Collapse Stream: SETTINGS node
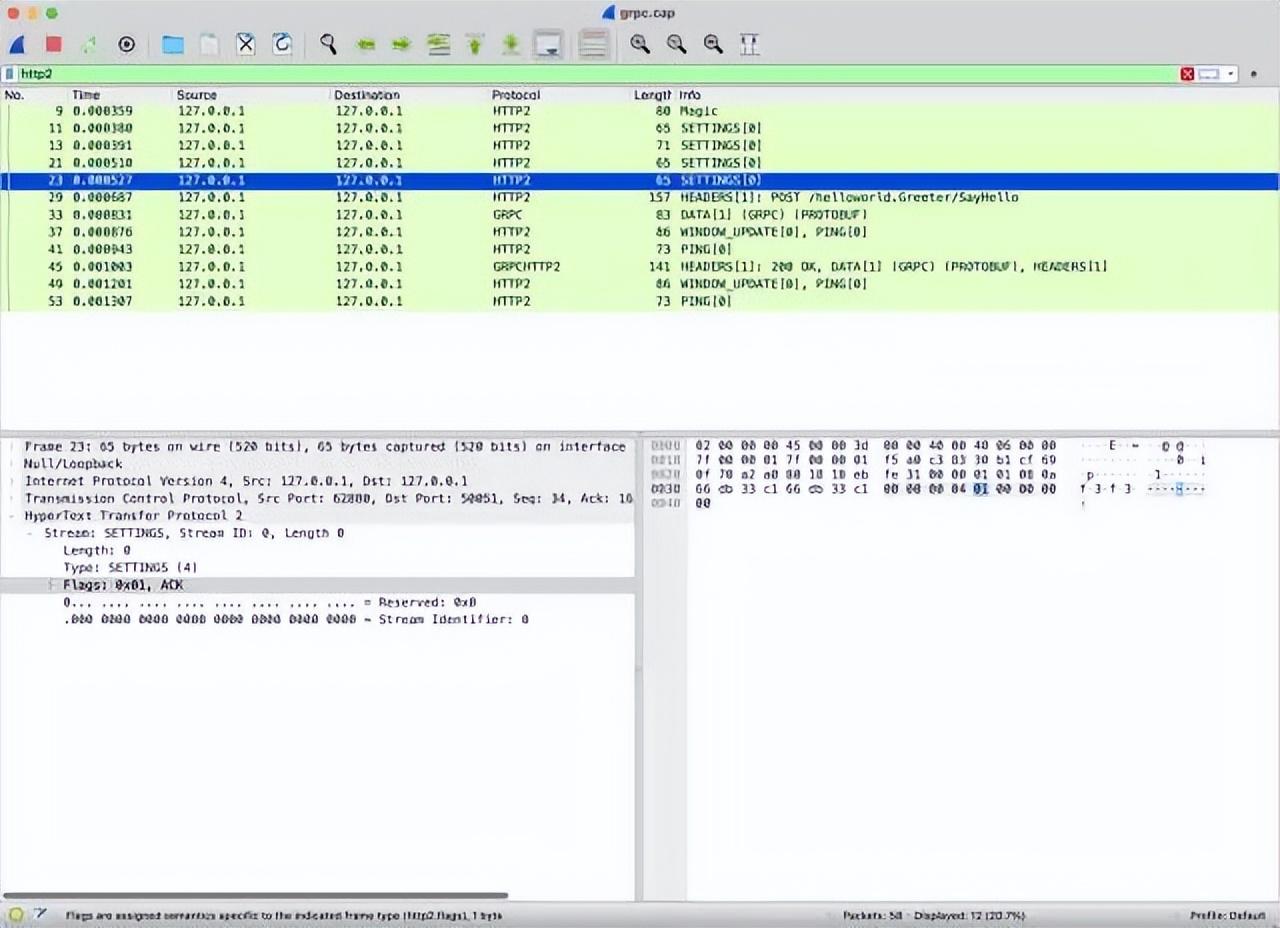Viewport: 1280px width, 928px height. coord(32,533)
